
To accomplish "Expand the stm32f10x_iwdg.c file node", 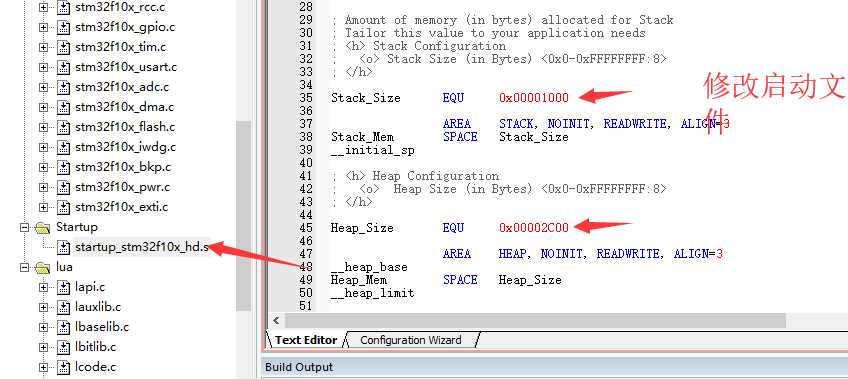I will coord(44,148).
